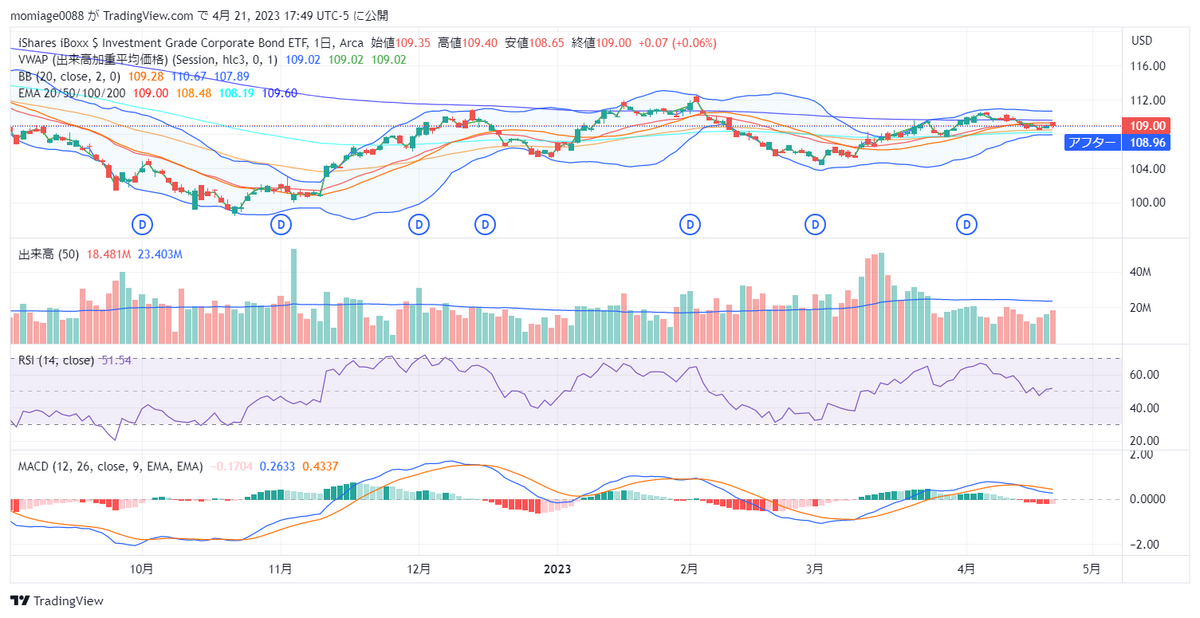Viewport: 1200px width, 618px height.
Task: Click the 安値108.65 low value
Action: [x=534, y=43]
